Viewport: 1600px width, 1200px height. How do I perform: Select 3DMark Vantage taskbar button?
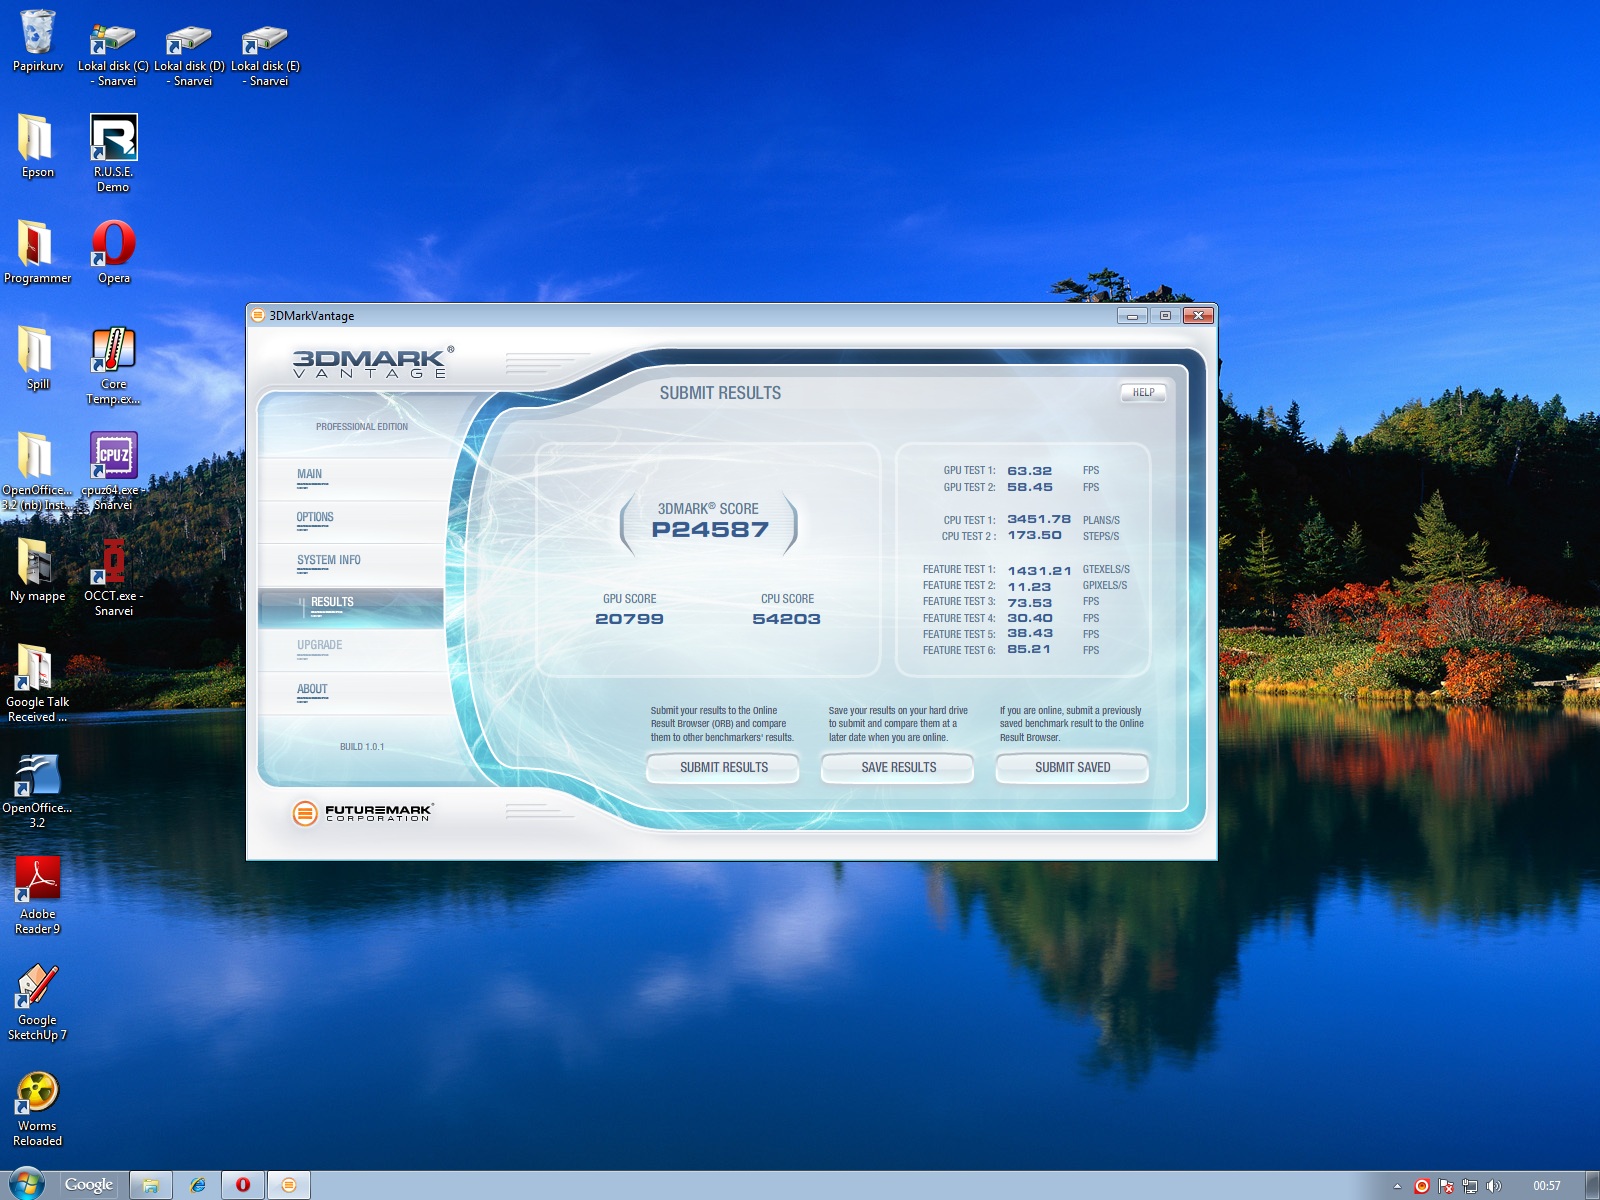click(x=289, y=1185)
